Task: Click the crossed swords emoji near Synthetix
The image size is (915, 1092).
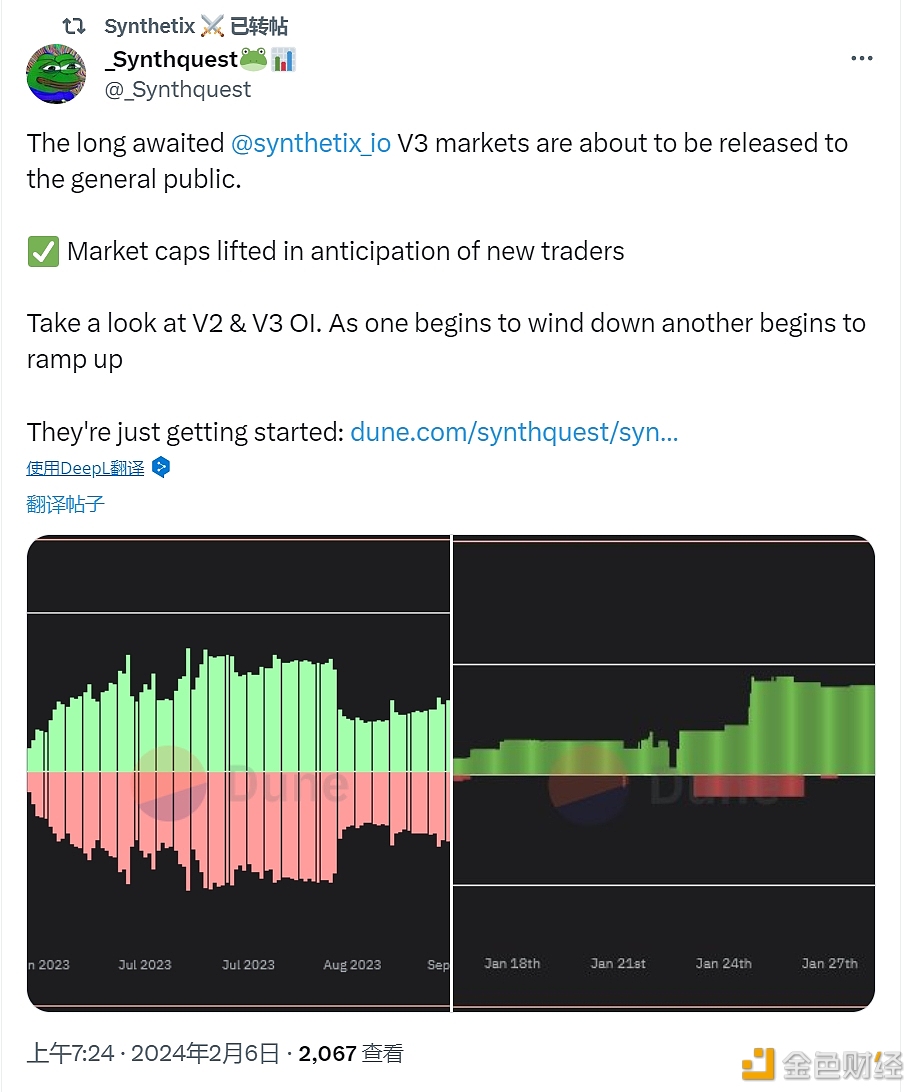Action: [x=212, y=26]
